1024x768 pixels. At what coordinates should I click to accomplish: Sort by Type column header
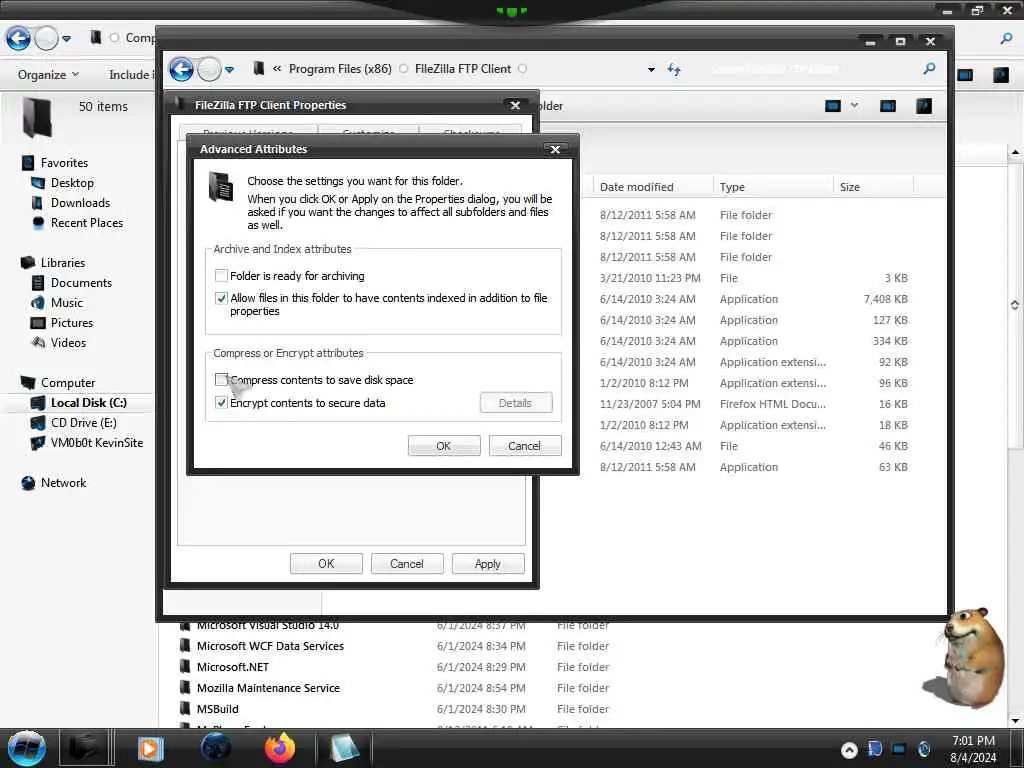click(x=773, y=187)
